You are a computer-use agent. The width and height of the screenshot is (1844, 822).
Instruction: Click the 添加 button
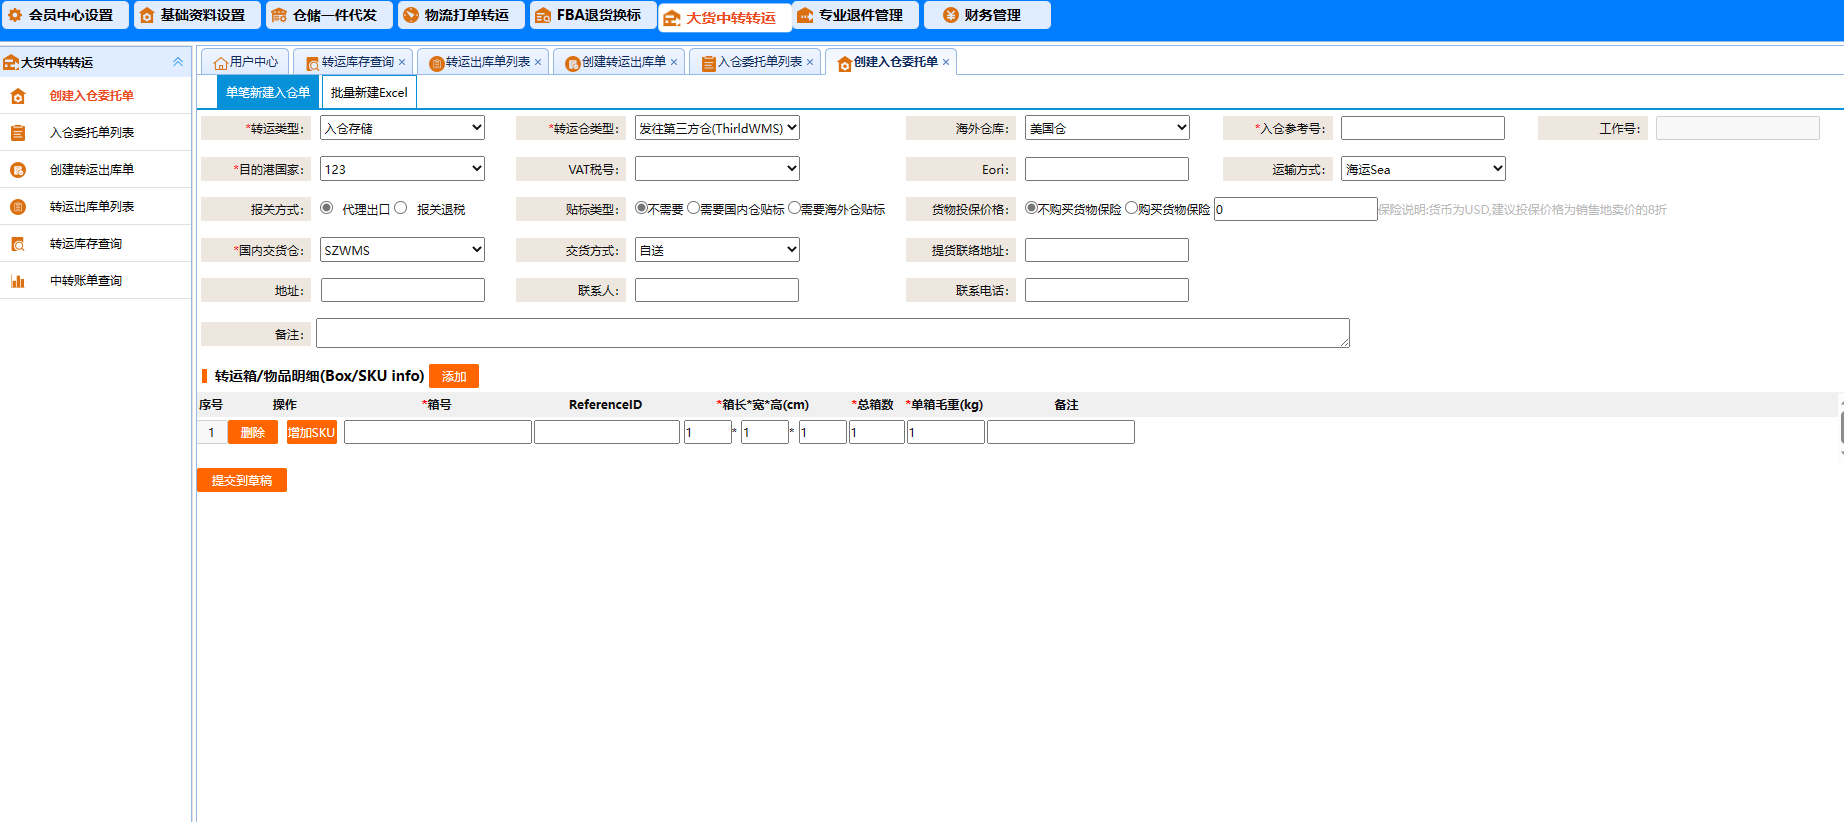pyautogui.click(x=454, y=376)
